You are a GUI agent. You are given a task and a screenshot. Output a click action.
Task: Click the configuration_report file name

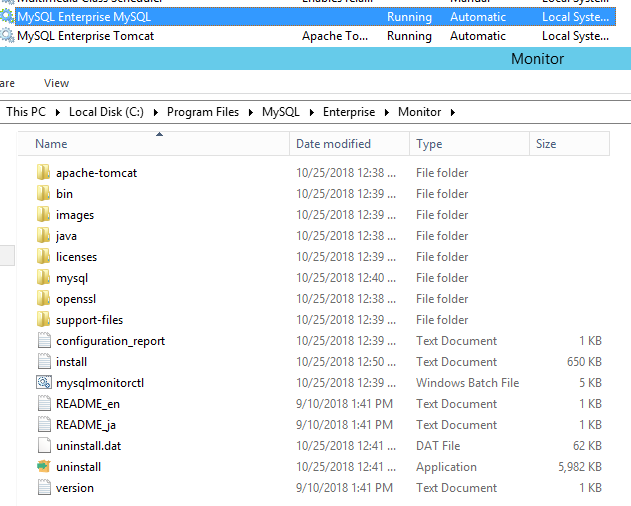coord(111,341)
